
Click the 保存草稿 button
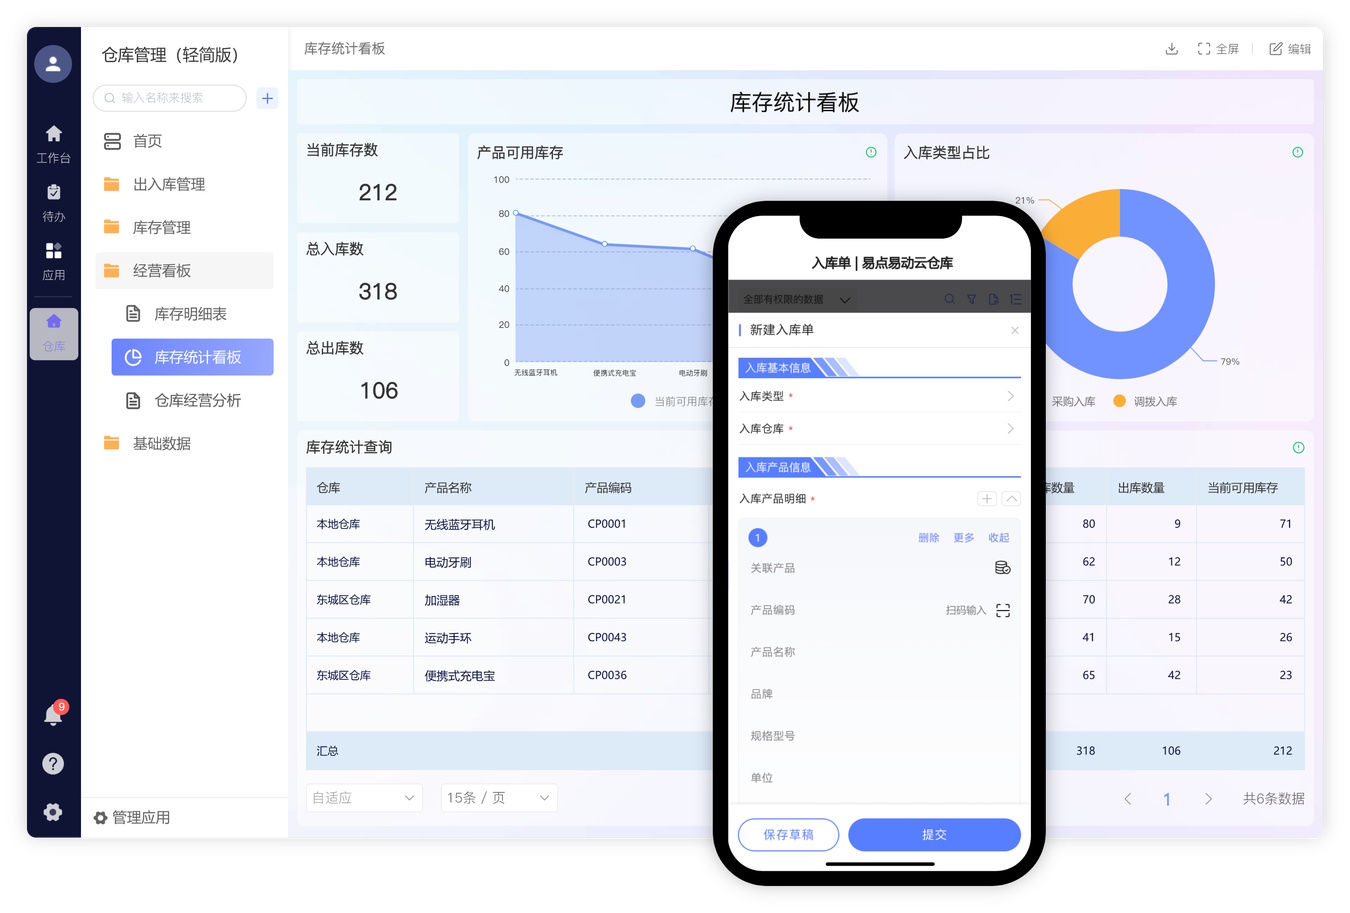pyautogui.click(x=788, y=834)
